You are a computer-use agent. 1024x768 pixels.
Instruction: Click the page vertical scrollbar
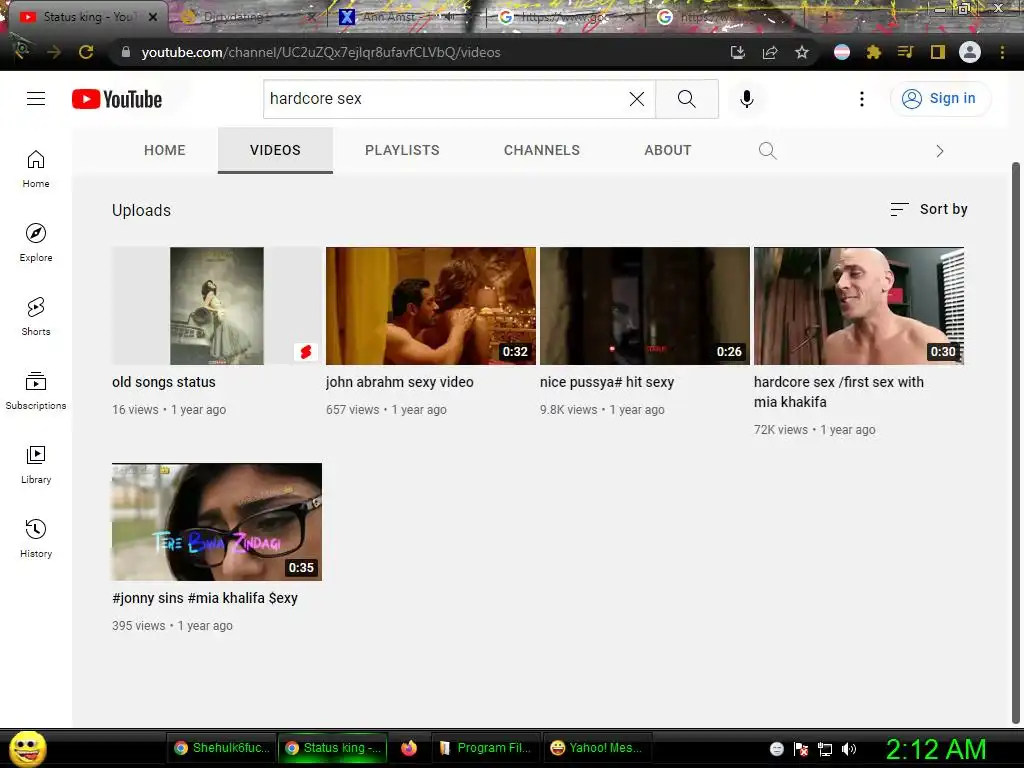tap(1016, 443)
